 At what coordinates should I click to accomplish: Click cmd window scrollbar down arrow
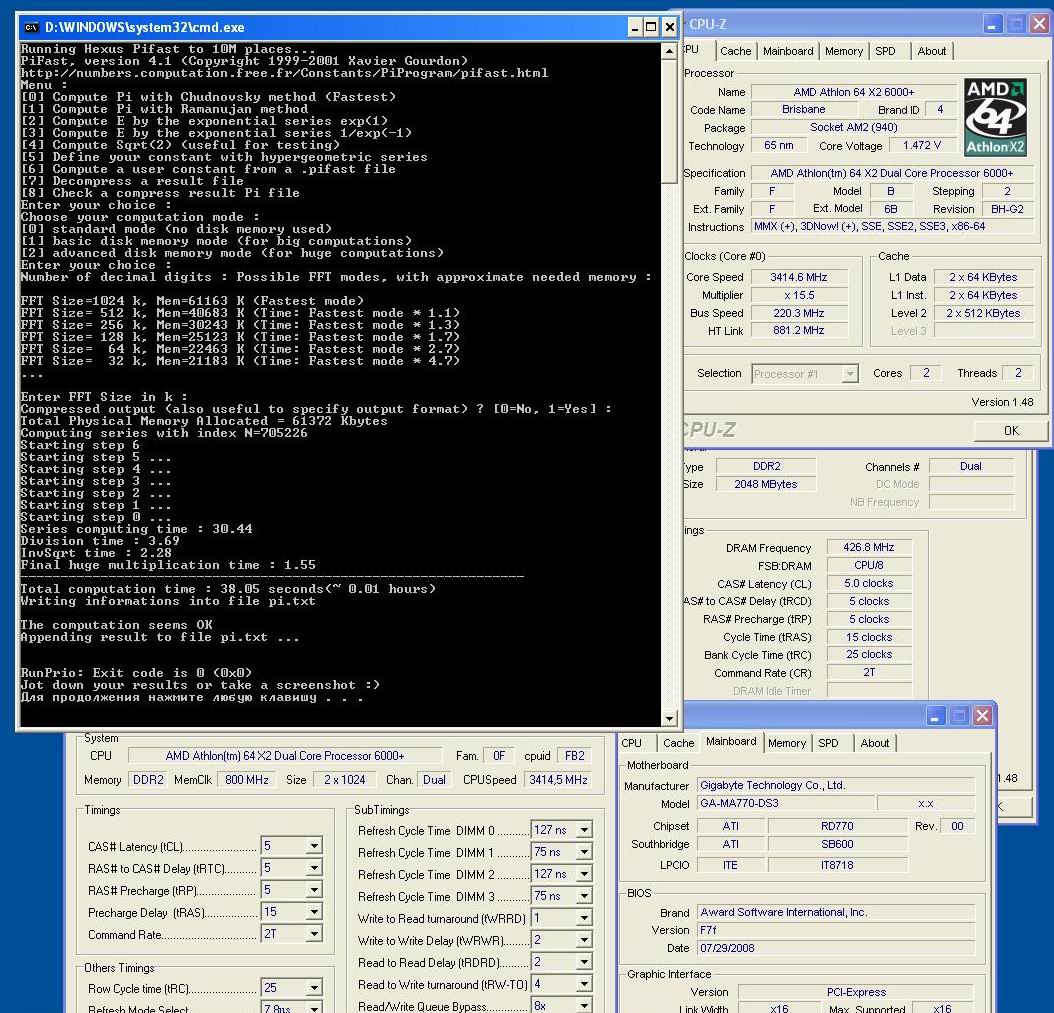click(669, 719)
